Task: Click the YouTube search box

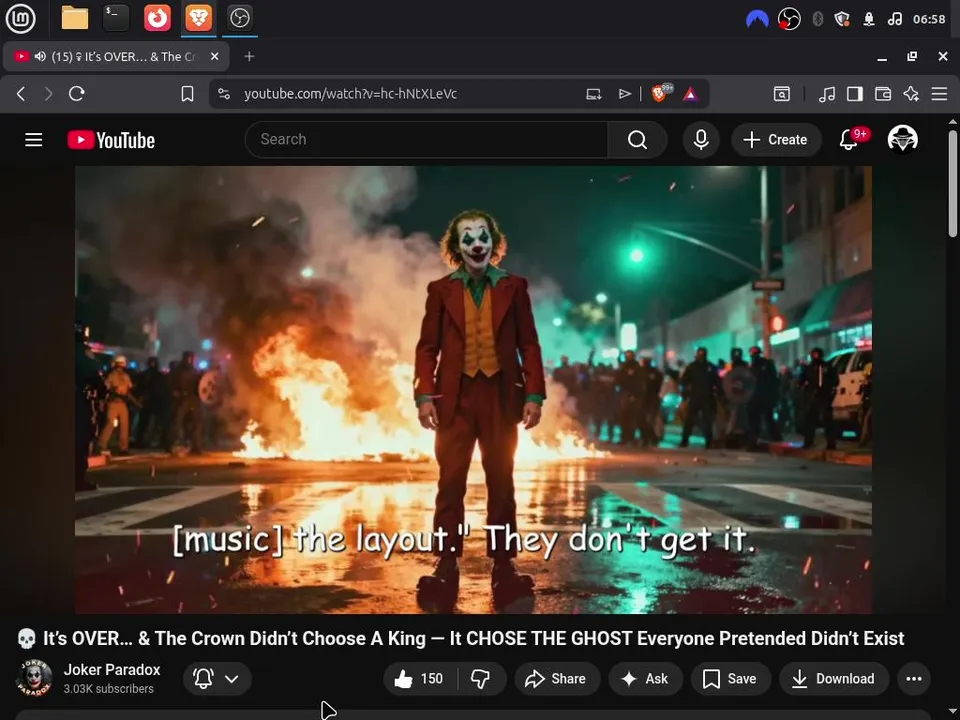Action: (427, 140)
